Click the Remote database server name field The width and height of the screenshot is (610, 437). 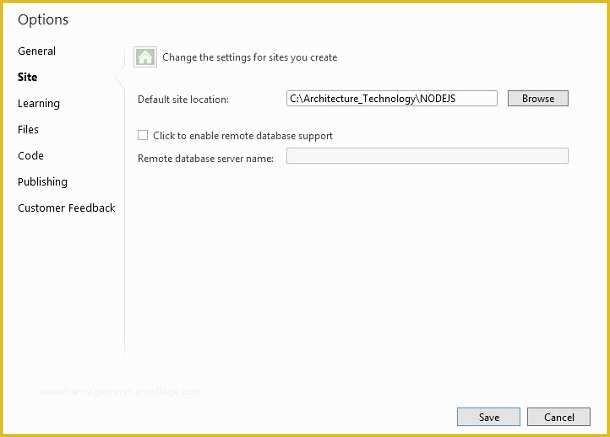point(427,156)
